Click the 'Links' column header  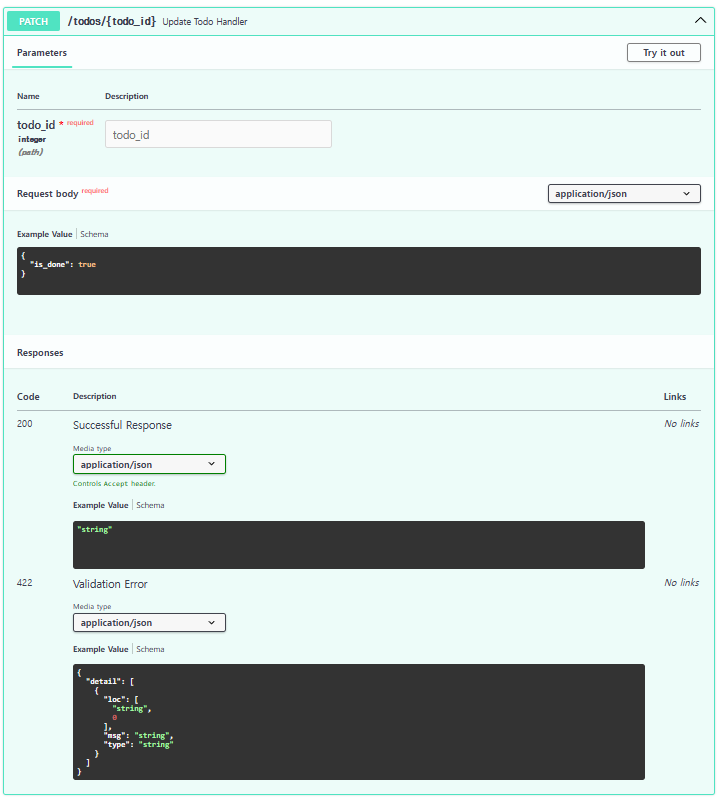click(x=674, y=396)
